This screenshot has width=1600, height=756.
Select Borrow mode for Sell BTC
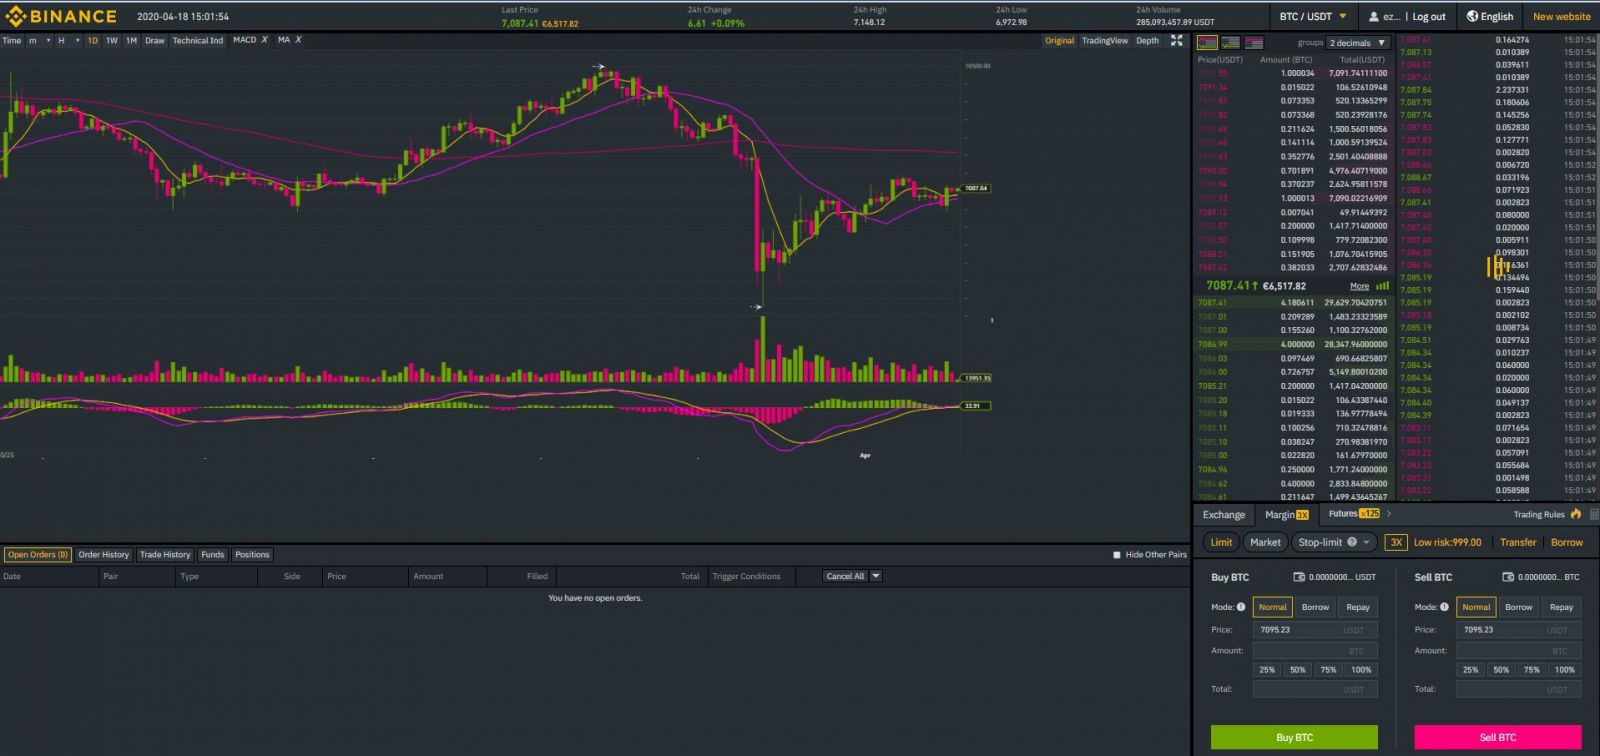pos(1519,607)
